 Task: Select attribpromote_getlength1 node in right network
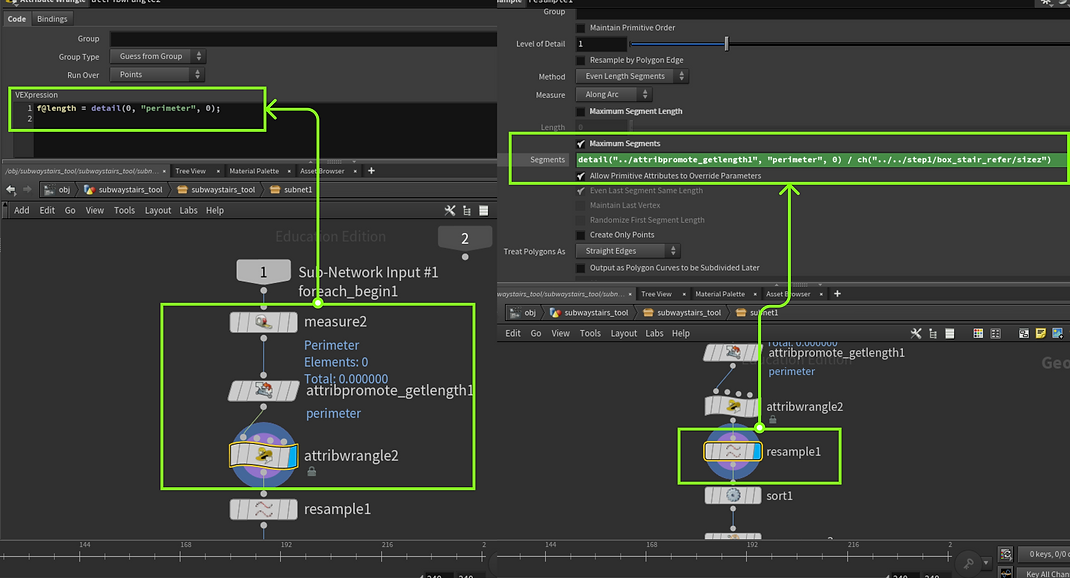(733, 353)
